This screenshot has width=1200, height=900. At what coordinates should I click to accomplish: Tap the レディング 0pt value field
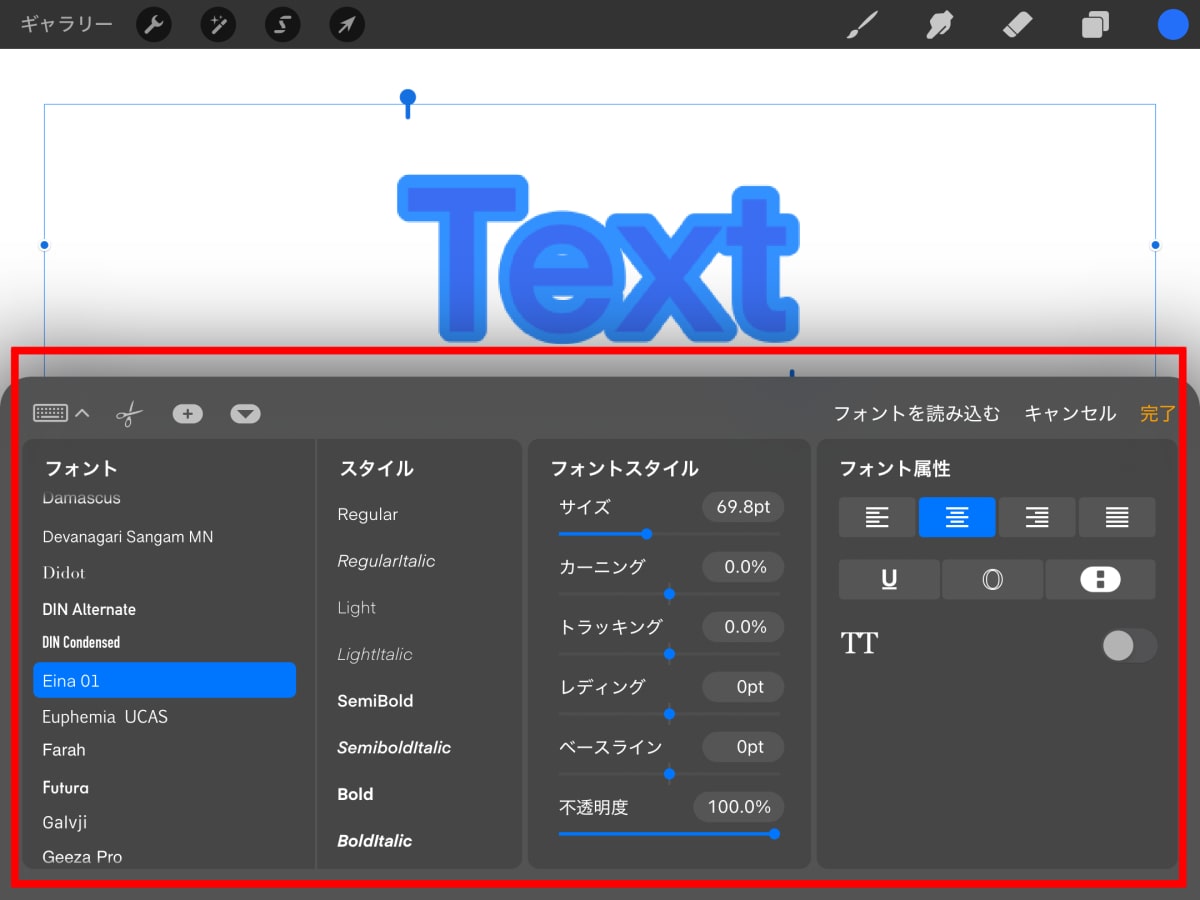pos(743,687)
